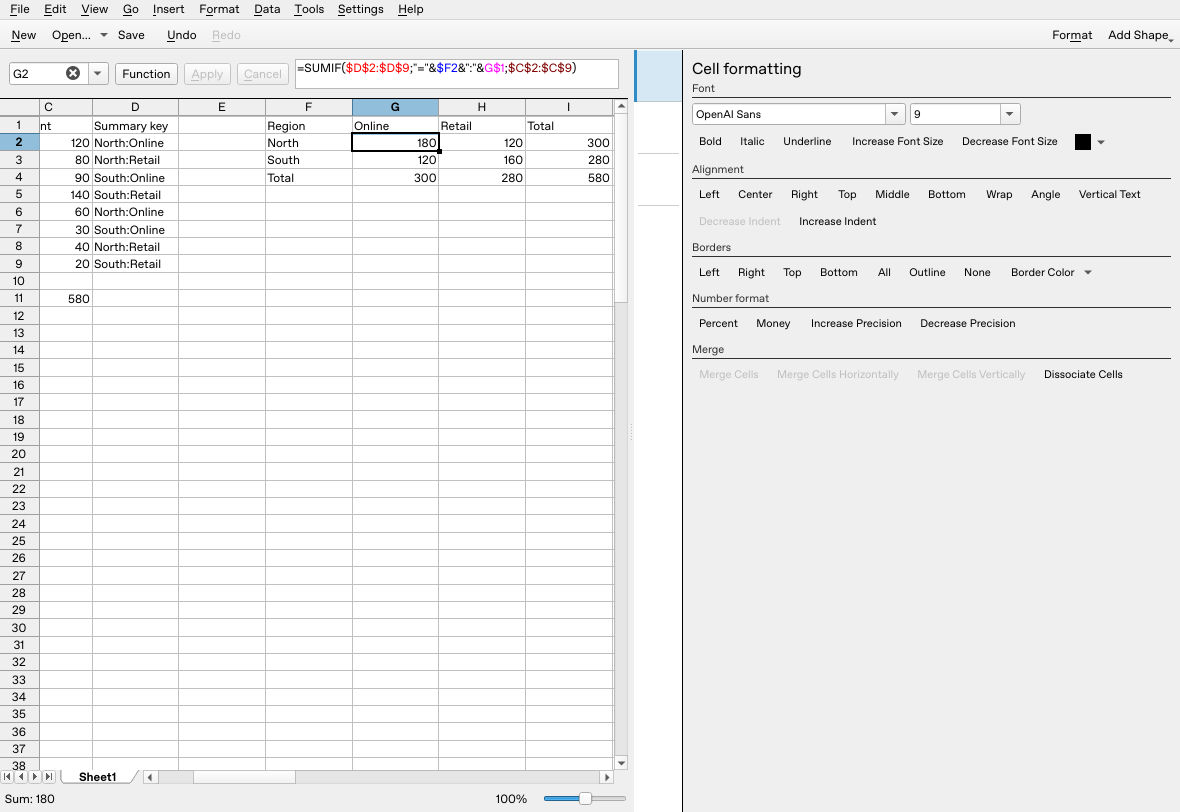Open the View menu

[x=94, y=9]
